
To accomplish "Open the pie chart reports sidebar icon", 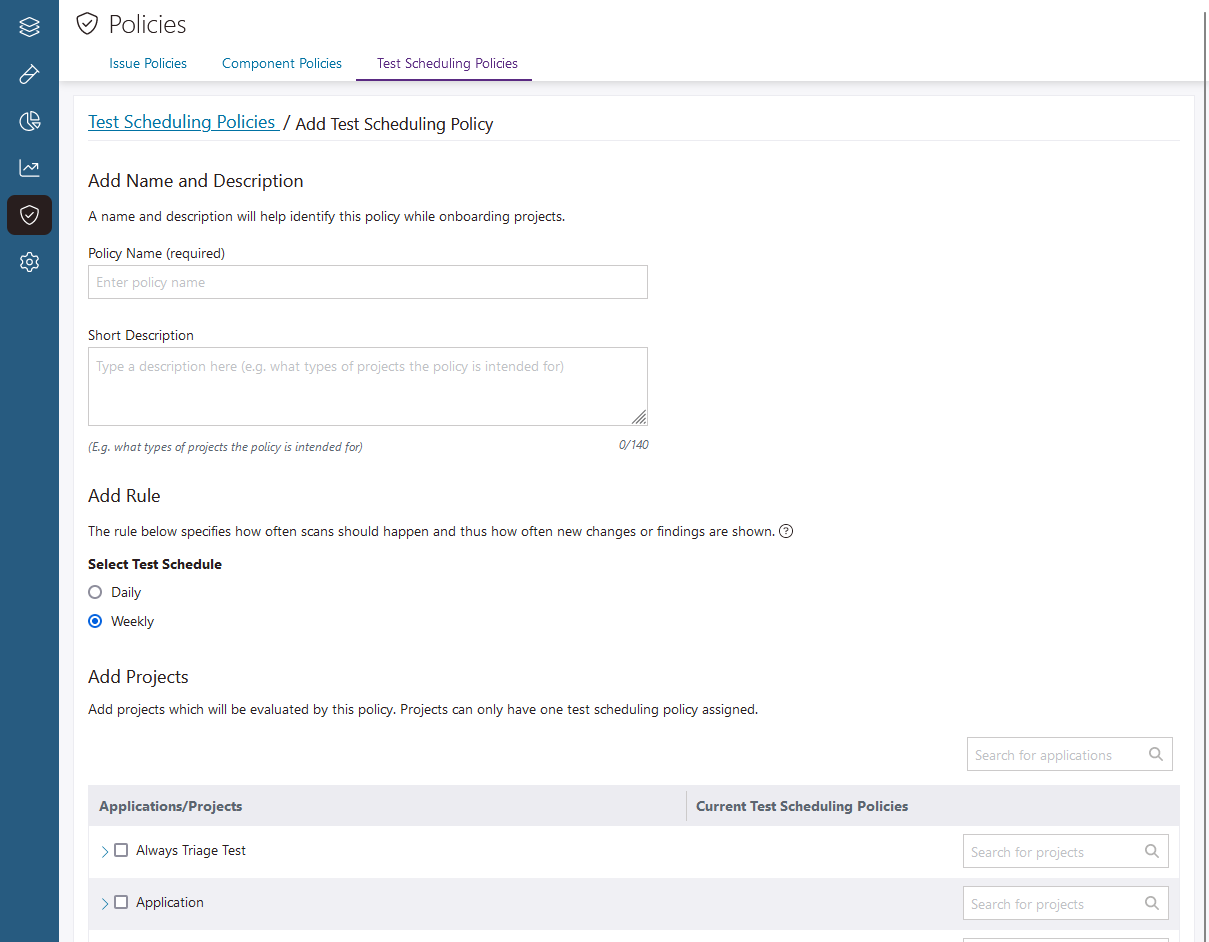I will point(29,121).
